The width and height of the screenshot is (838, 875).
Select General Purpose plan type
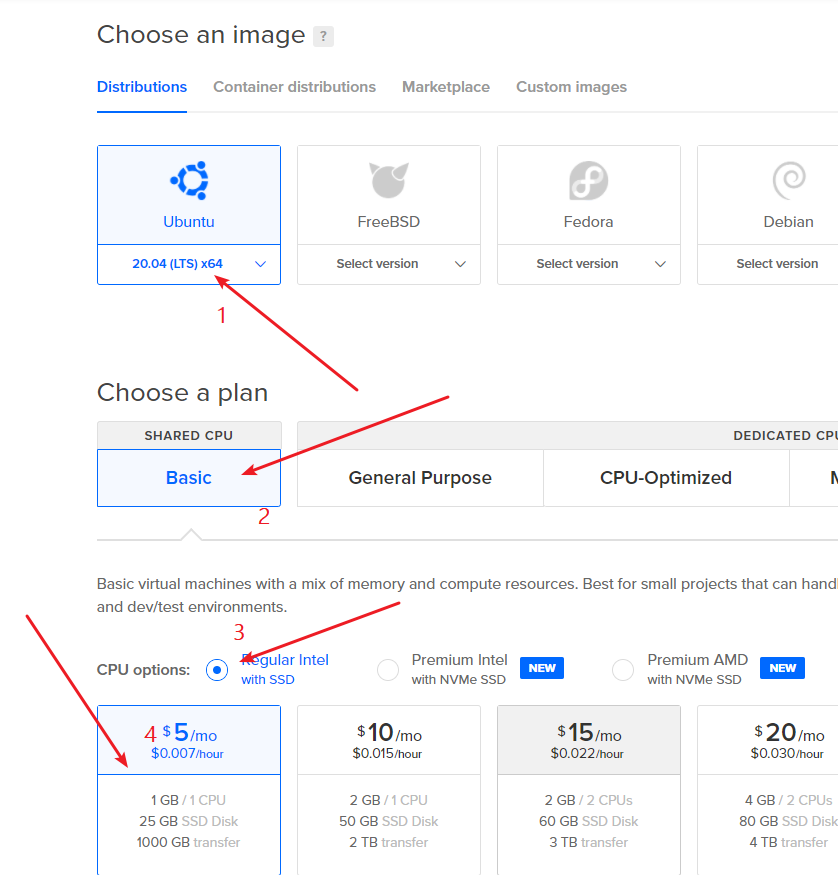[x=420, y=478]
